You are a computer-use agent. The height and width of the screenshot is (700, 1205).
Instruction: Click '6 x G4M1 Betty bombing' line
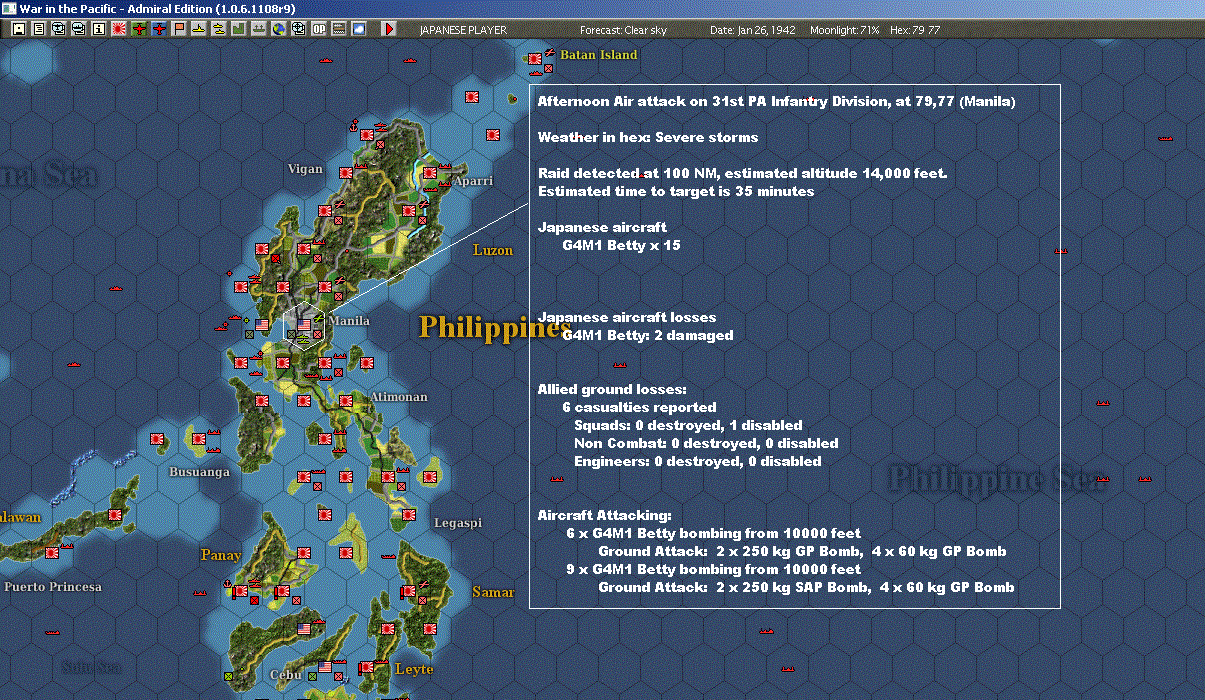(713, 533)
